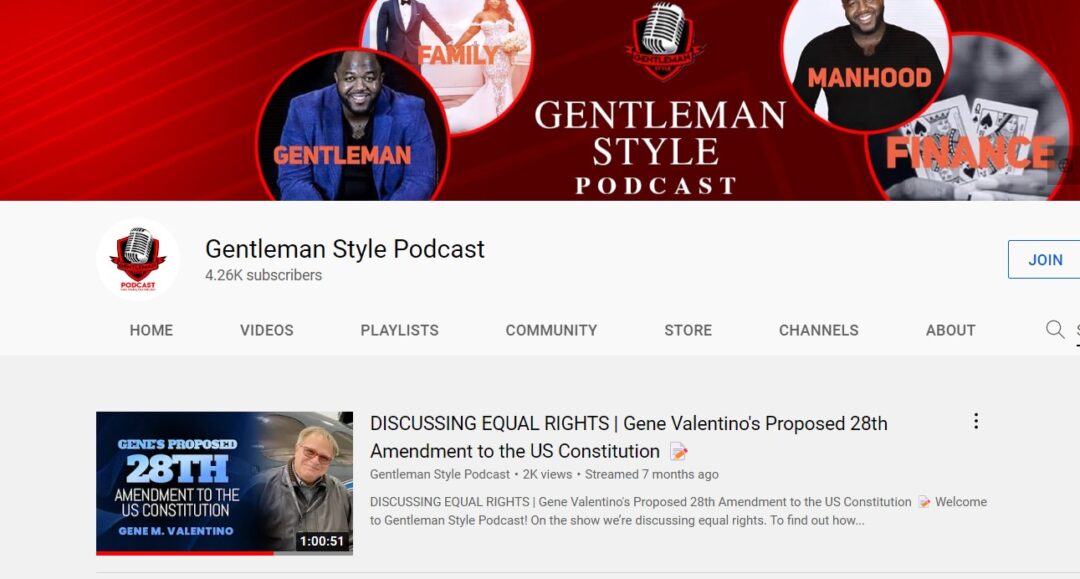The width and height of the screenshot is (1080, 579).
Task: Open the STORE tab
Action: [688, 330]
